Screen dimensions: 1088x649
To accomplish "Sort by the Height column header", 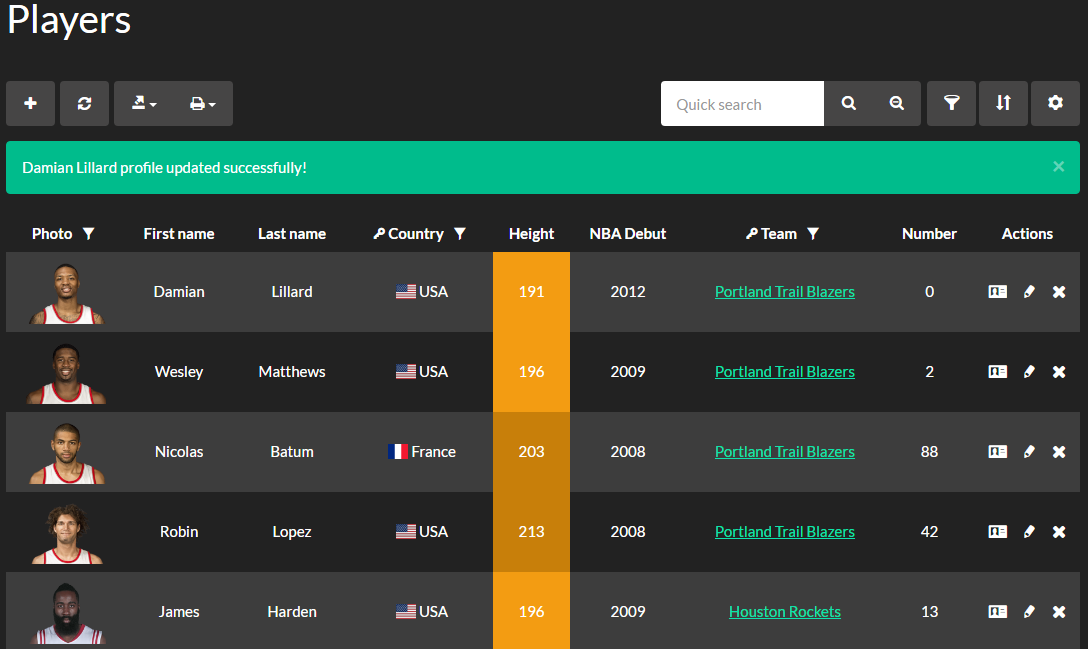I will click(x=531, y=234).
